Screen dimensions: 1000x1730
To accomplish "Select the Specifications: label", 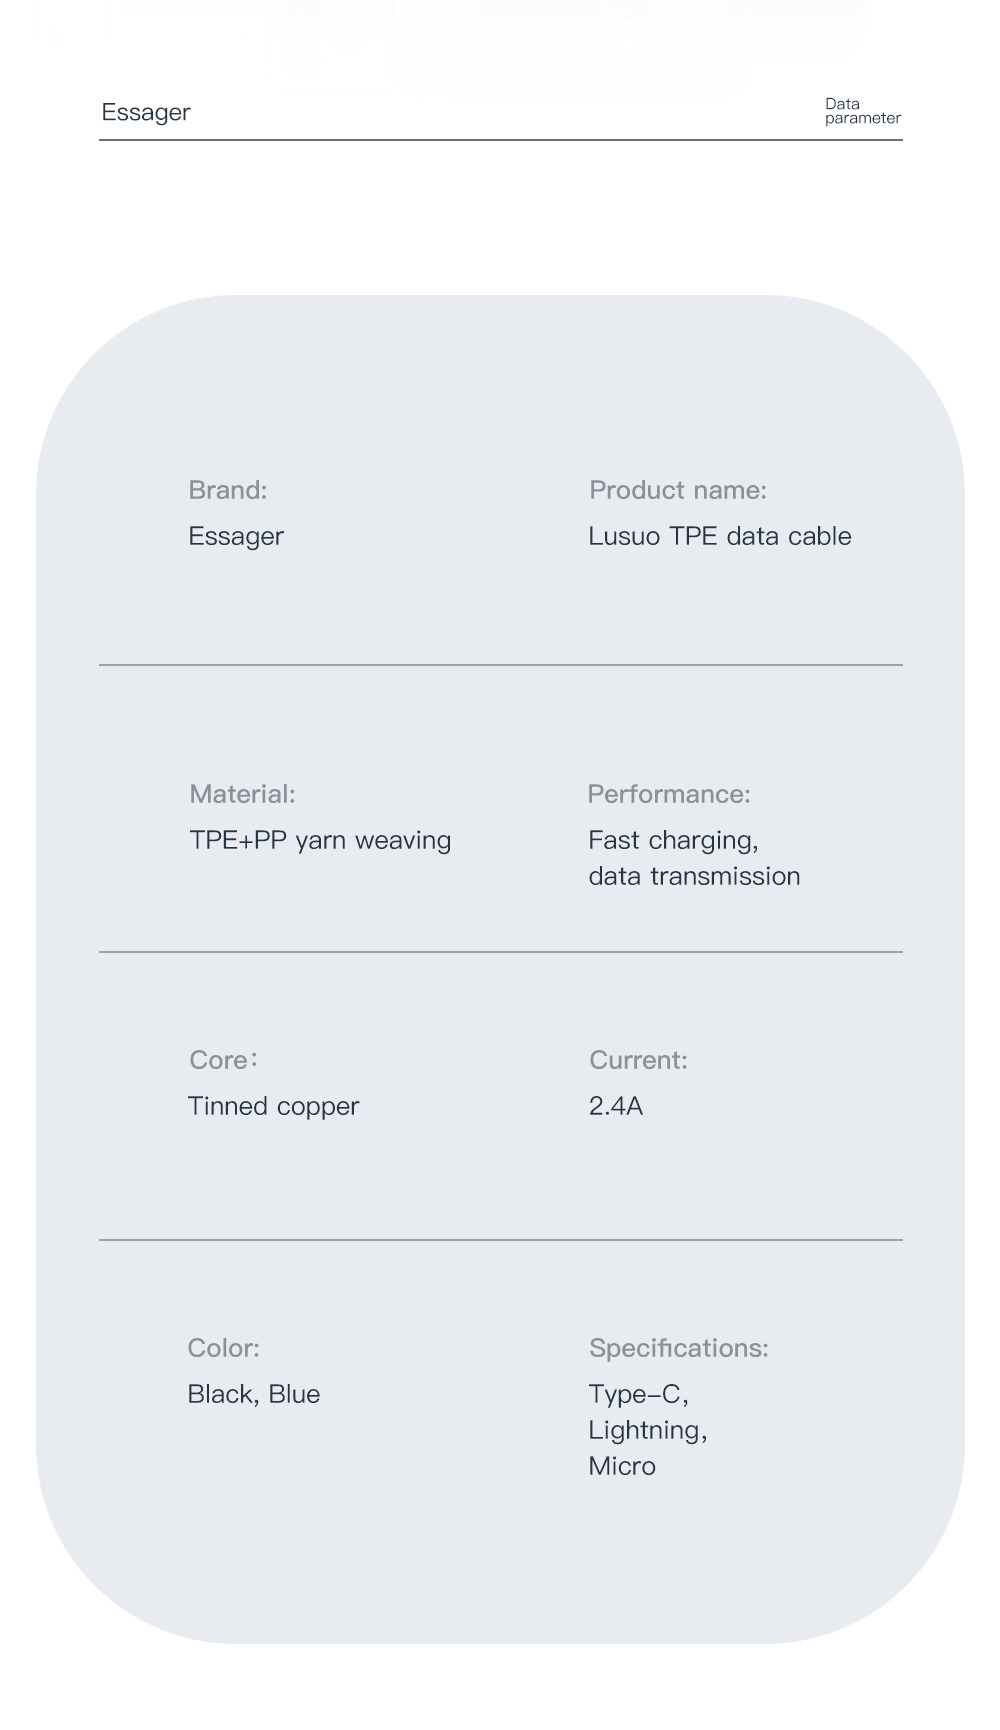I will tap(678, 1348).
